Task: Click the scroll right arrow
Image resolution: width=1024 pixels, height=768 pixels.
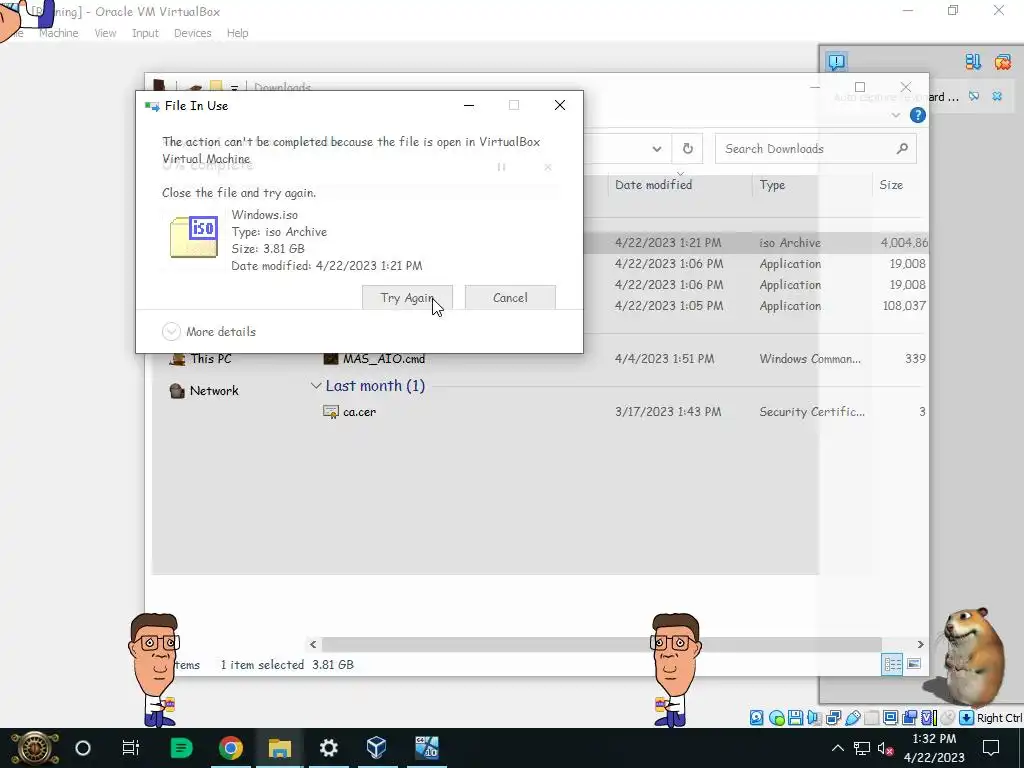Action: pos(920,645)
